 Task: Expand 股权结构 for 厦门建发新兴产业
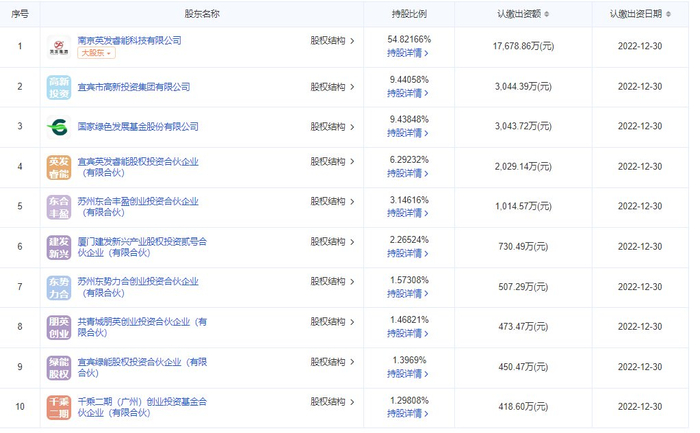point(332,241)
